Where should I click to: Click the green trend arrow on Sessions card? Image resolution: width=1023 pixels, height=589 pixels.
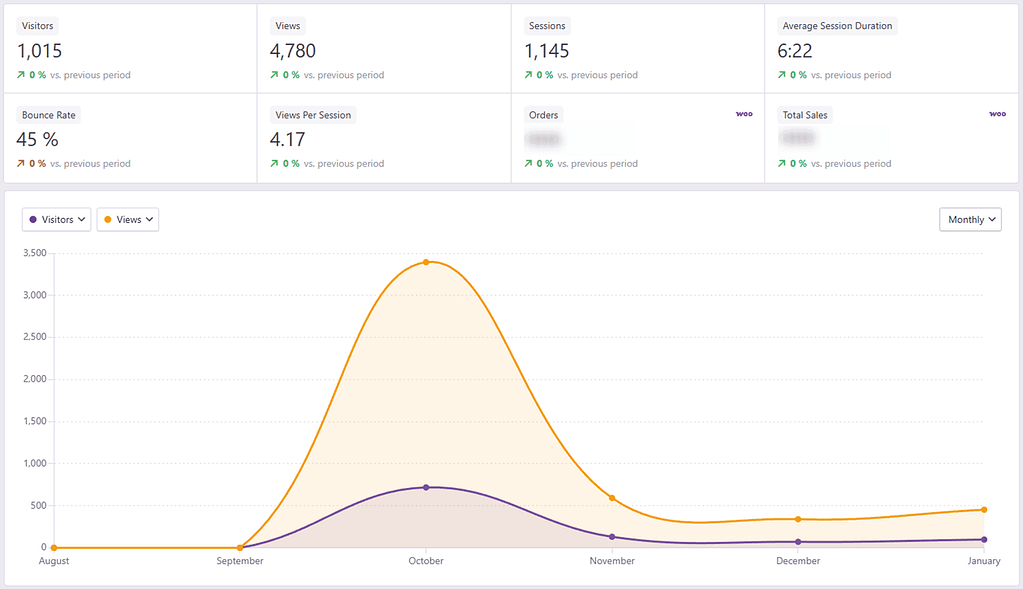click(527, 74)
